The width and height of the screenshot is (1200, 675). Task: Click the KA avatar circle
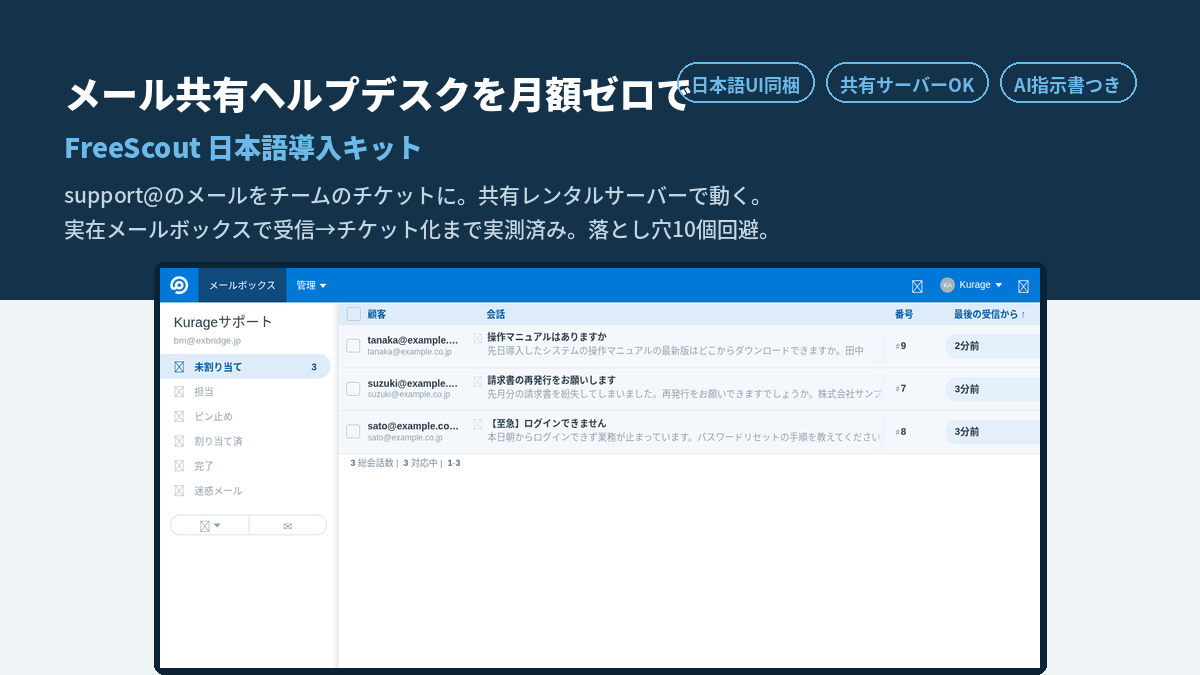(x=947, y=285)
